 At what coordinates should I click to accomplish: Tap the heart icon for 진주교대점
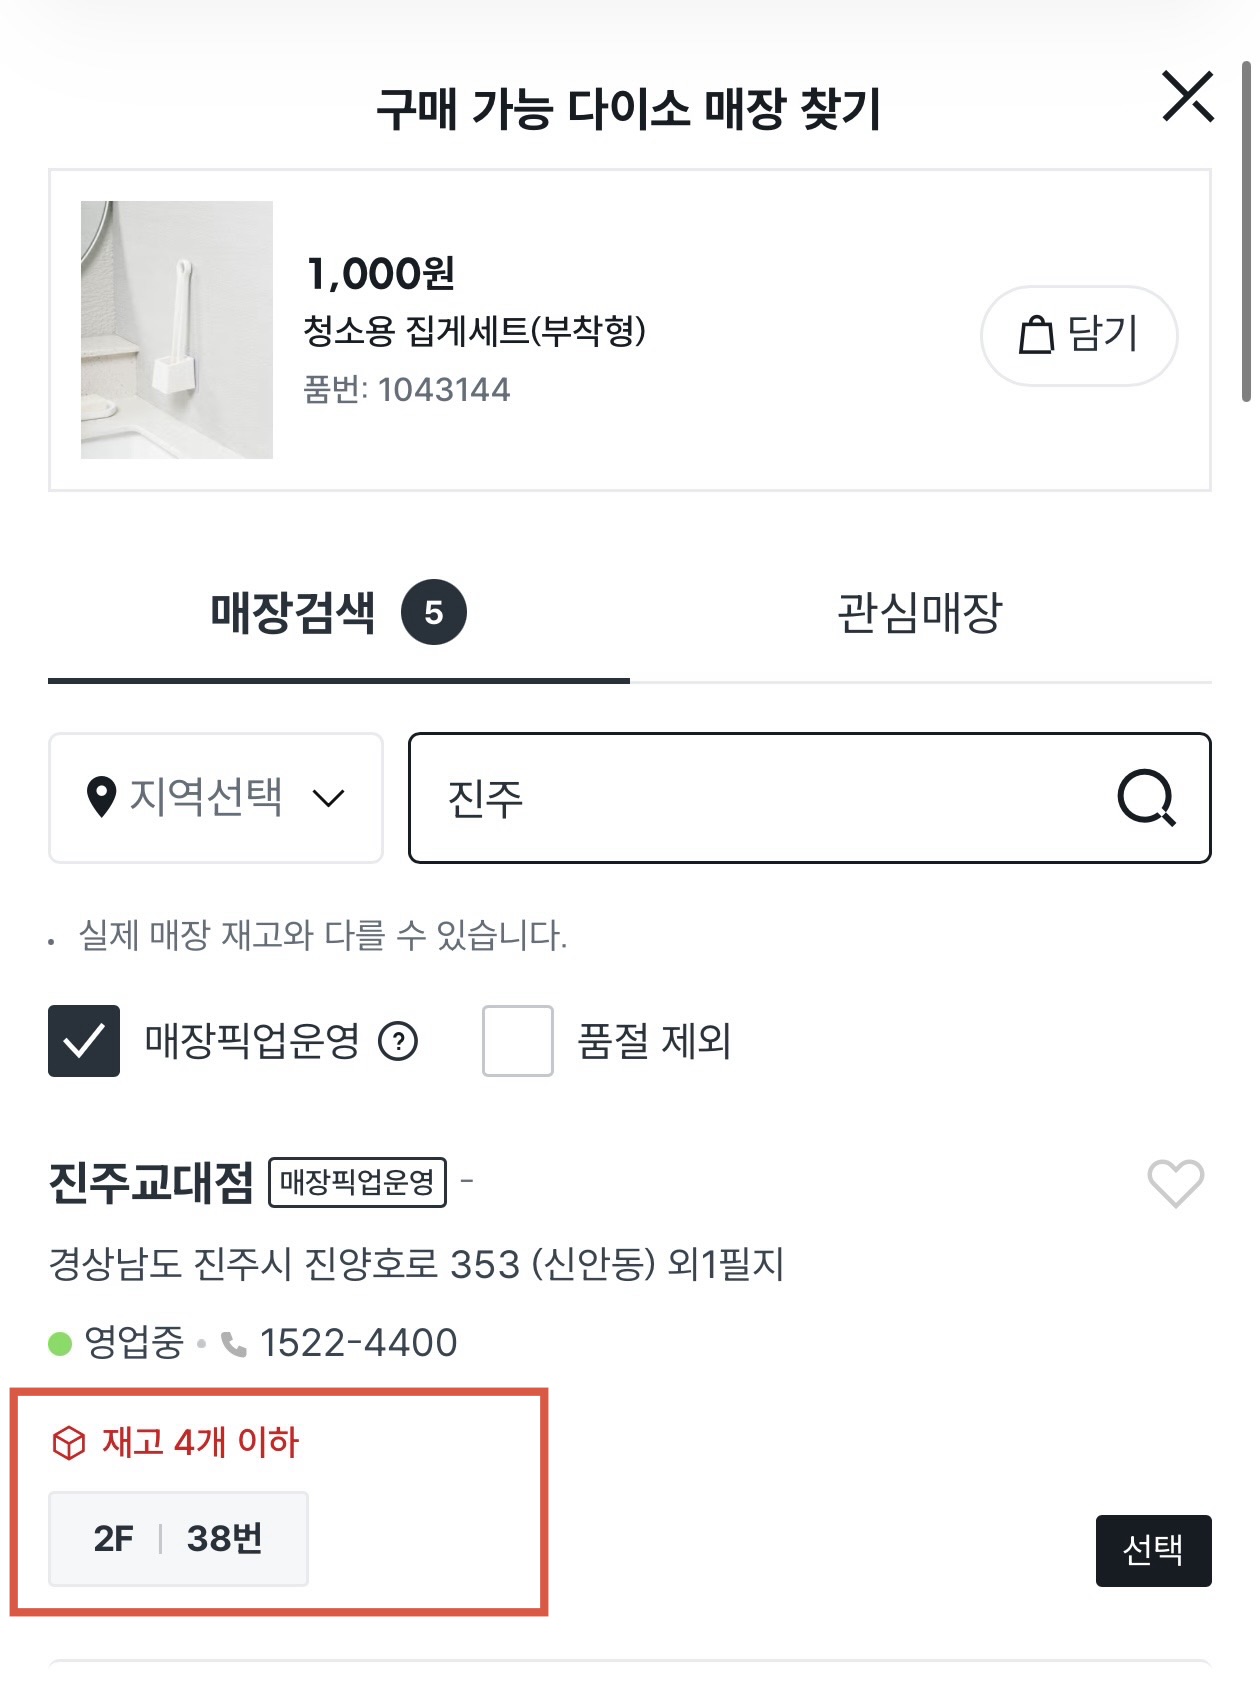[x=1175, y=1183]
